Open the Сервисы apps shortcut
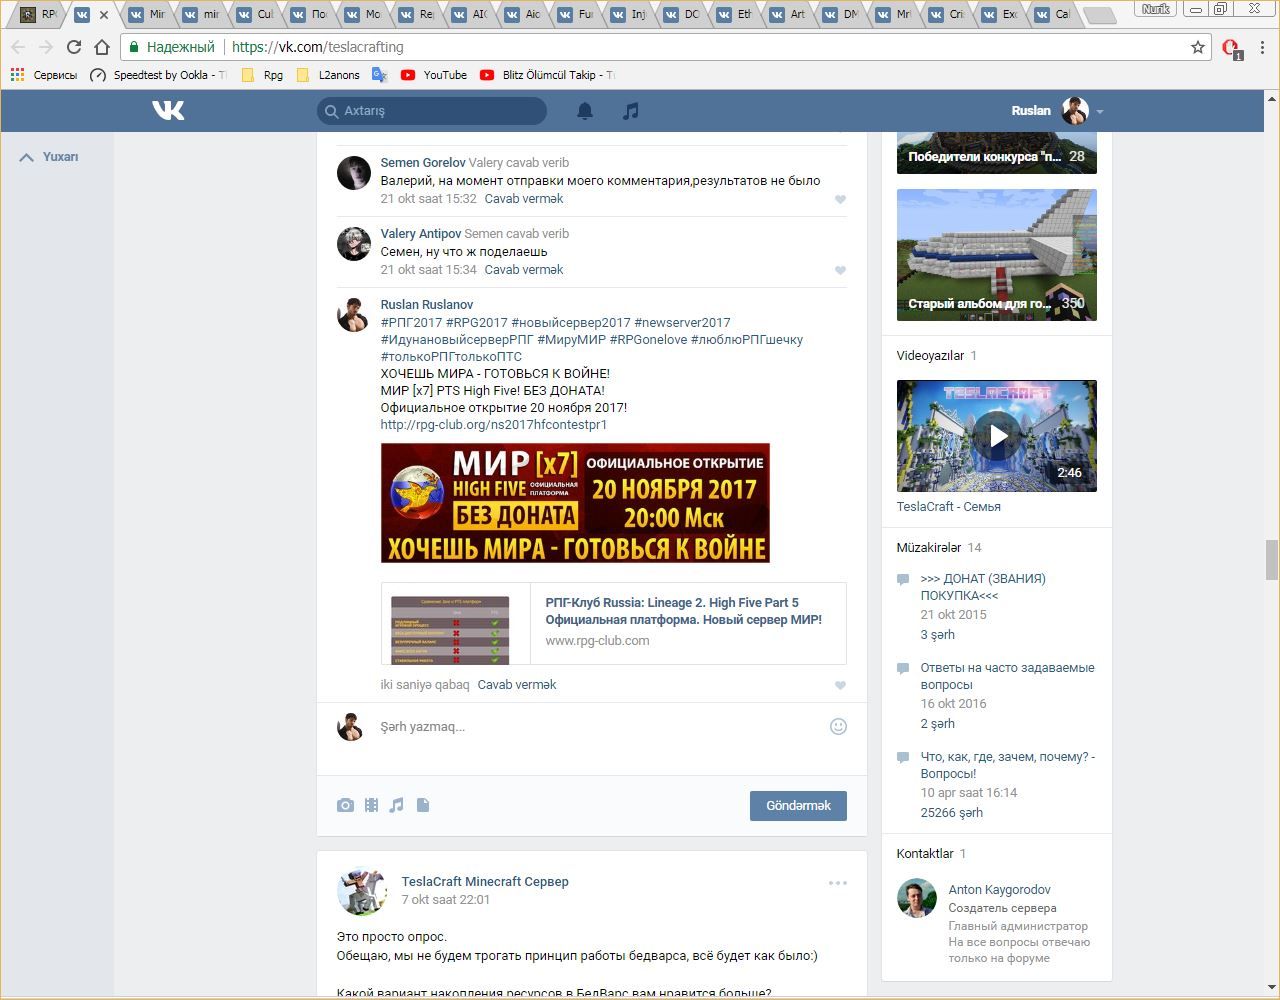1280x1000 pixels. (43, 75)
